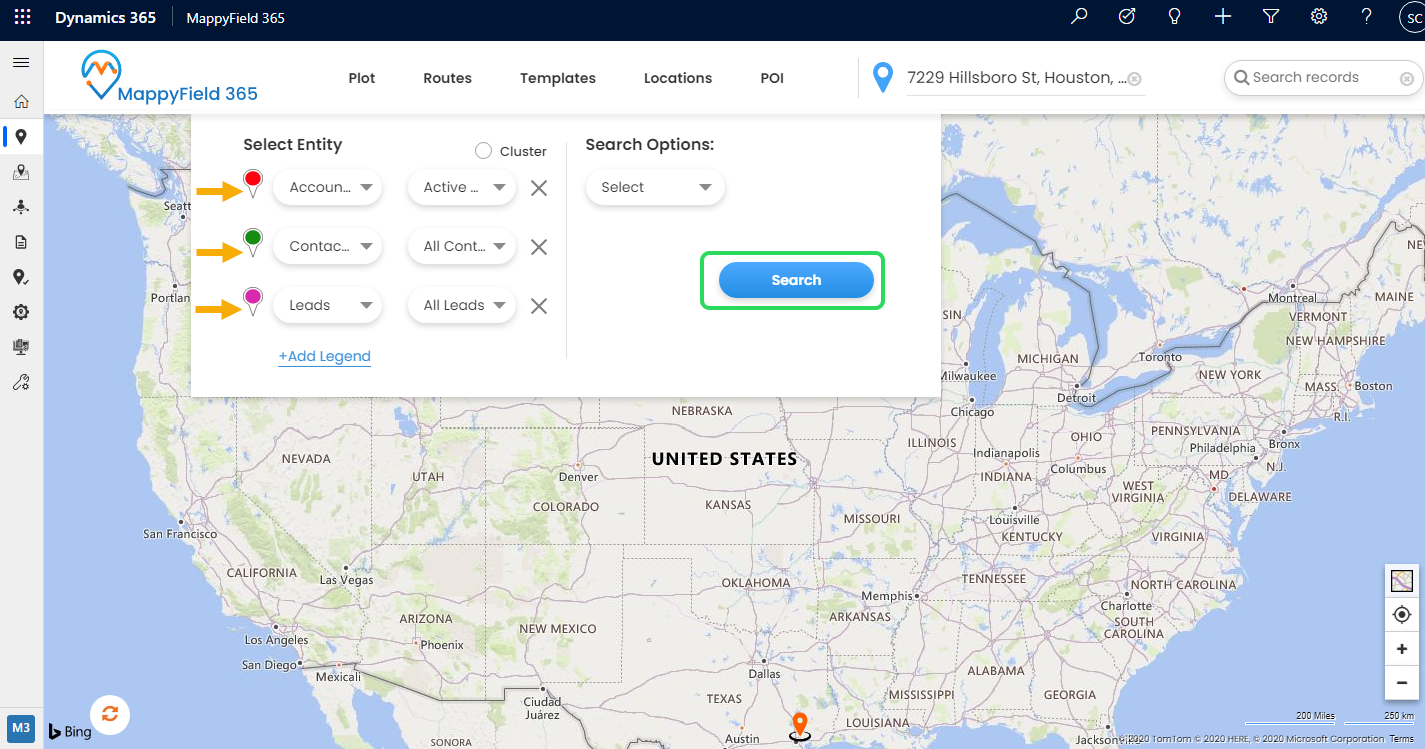Select the map pin icon in sidebar

[21, 137]
